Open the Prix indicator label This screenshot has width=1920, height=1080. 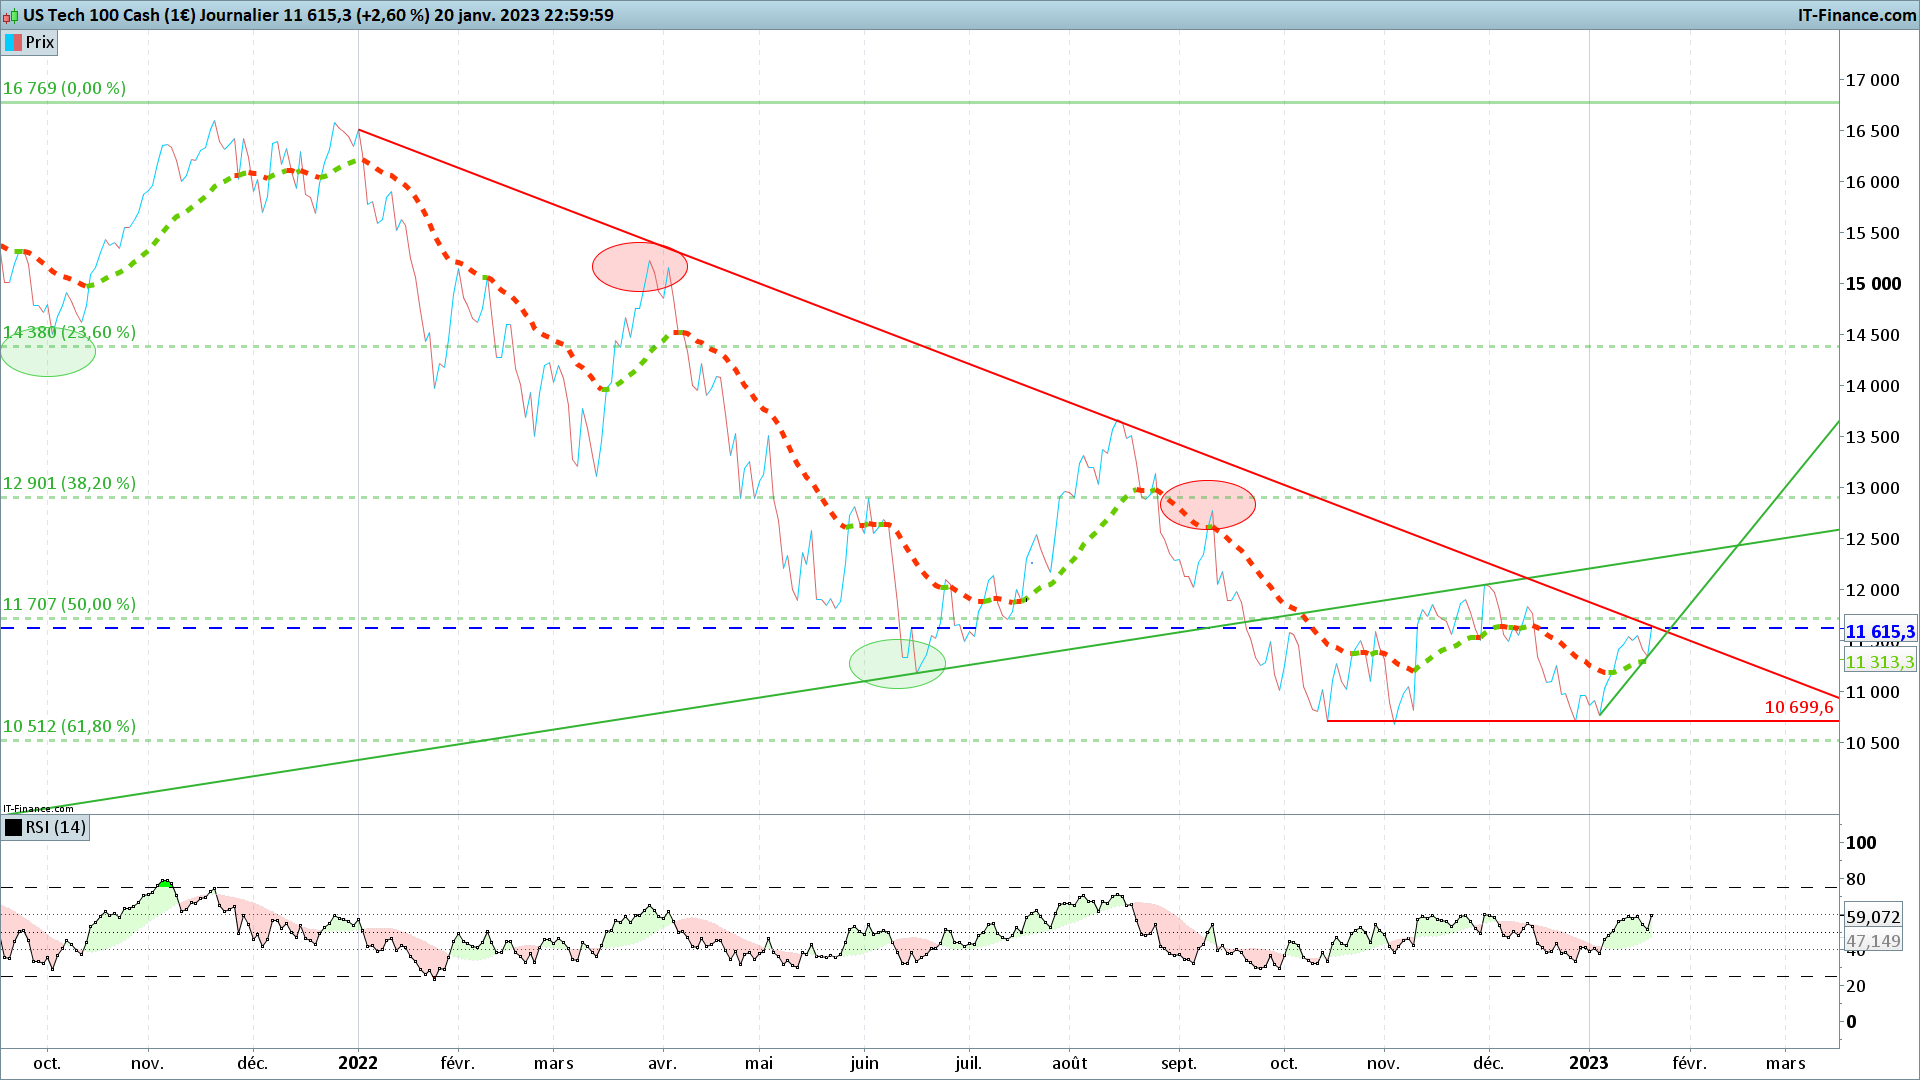pos(40,42)
